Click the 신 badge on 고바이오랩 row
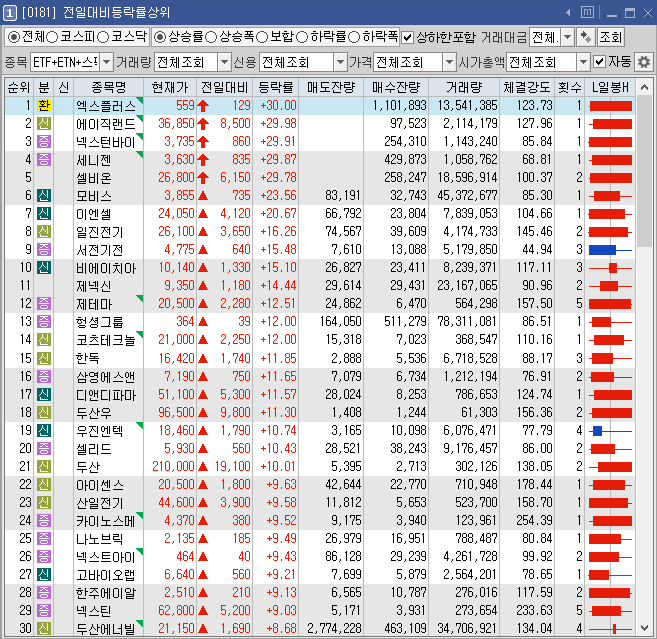 tap(44, 574)
